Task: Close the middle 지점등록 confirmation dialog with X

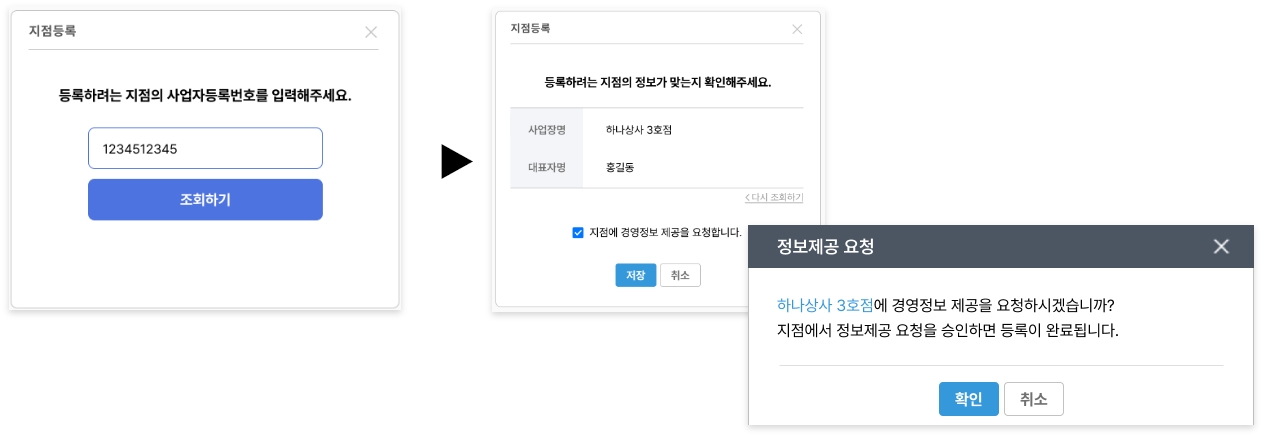Action: pos(796,29)
